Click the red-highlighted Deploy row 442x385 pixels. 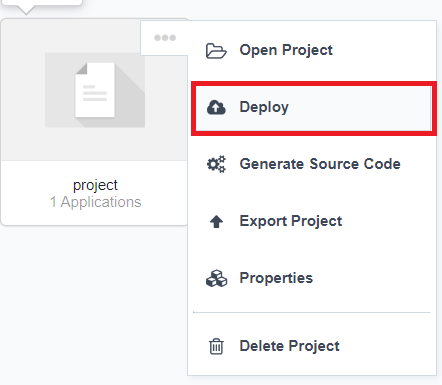[314, 108]
